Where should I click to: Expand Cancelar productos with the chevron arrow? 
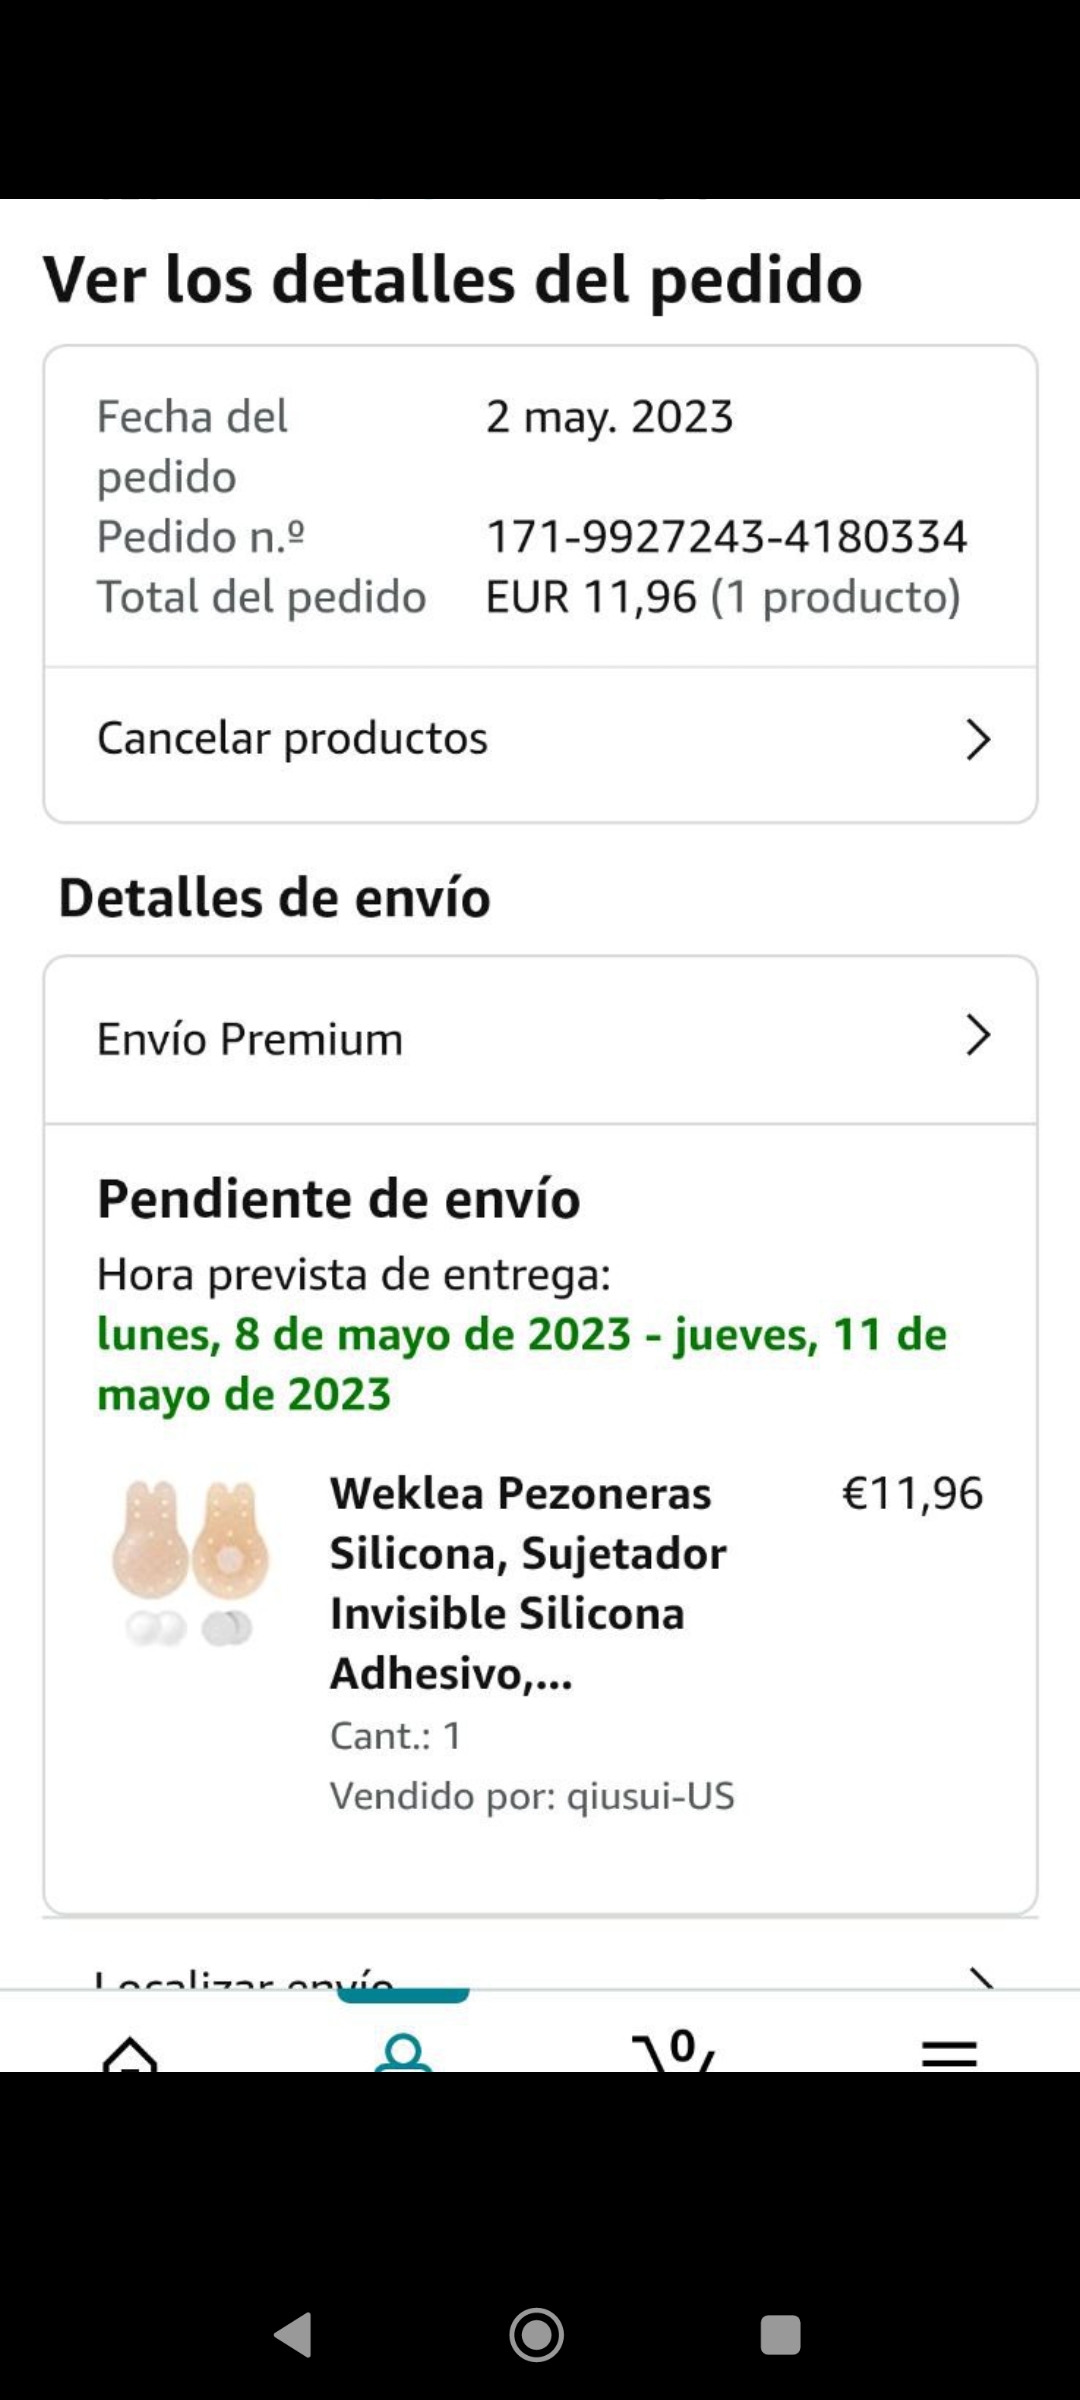click(x=977, y=740)
